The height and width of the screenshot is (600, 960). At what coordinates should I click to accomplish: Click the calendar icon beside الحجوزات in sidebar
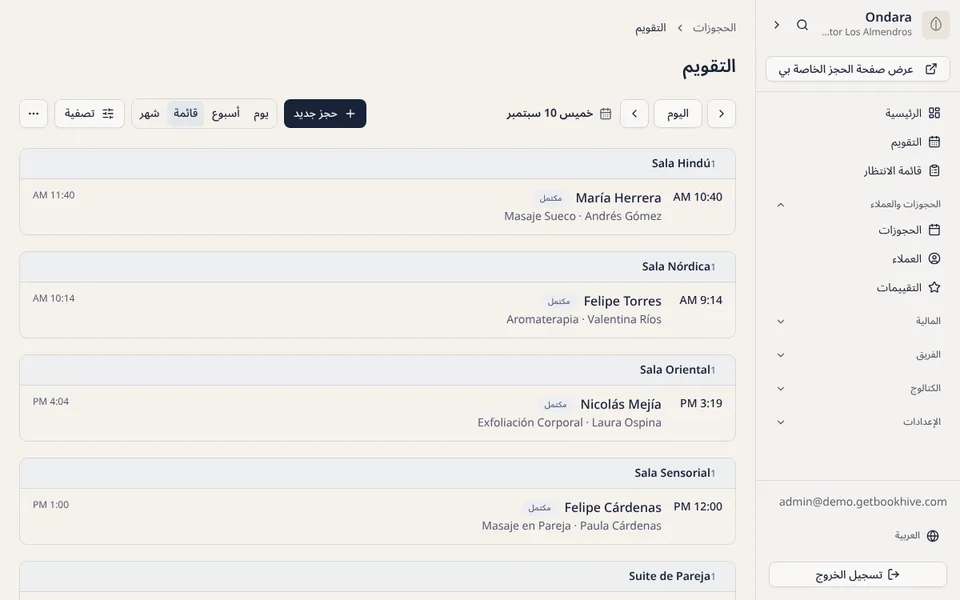point(934,230)
